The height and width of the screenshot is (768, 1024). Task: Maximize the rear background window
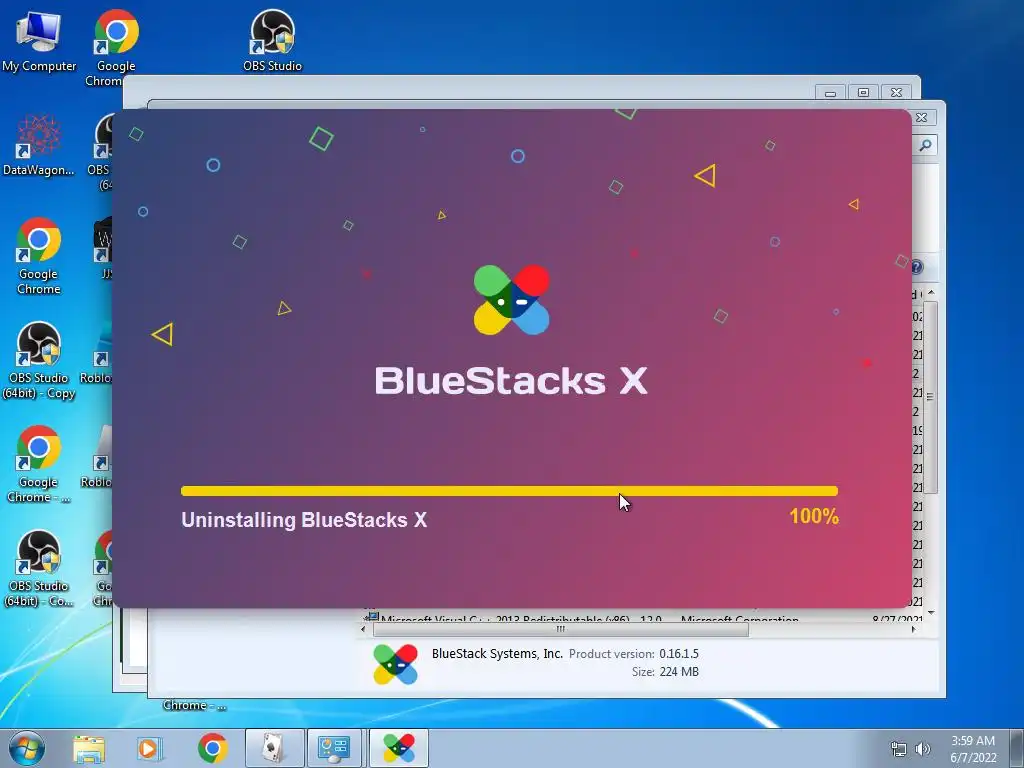coord(863,93)
